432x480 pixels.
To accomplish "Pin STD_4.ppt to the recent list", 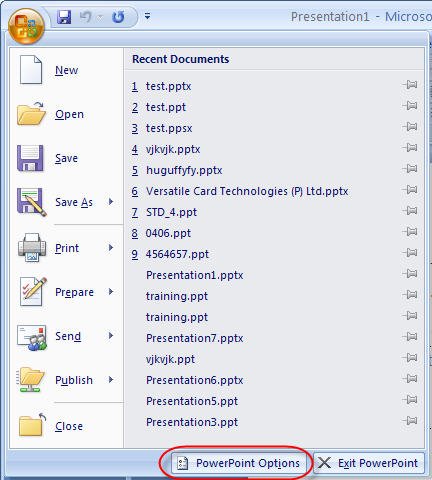I will tap(410, 211).
